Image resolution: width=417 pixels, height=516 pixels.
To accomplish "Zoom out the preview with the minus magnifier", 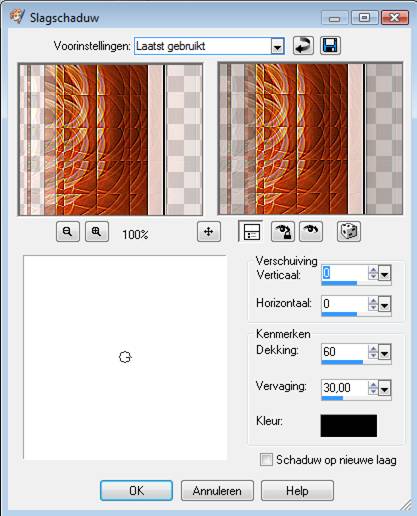I will tap(68, 231).
